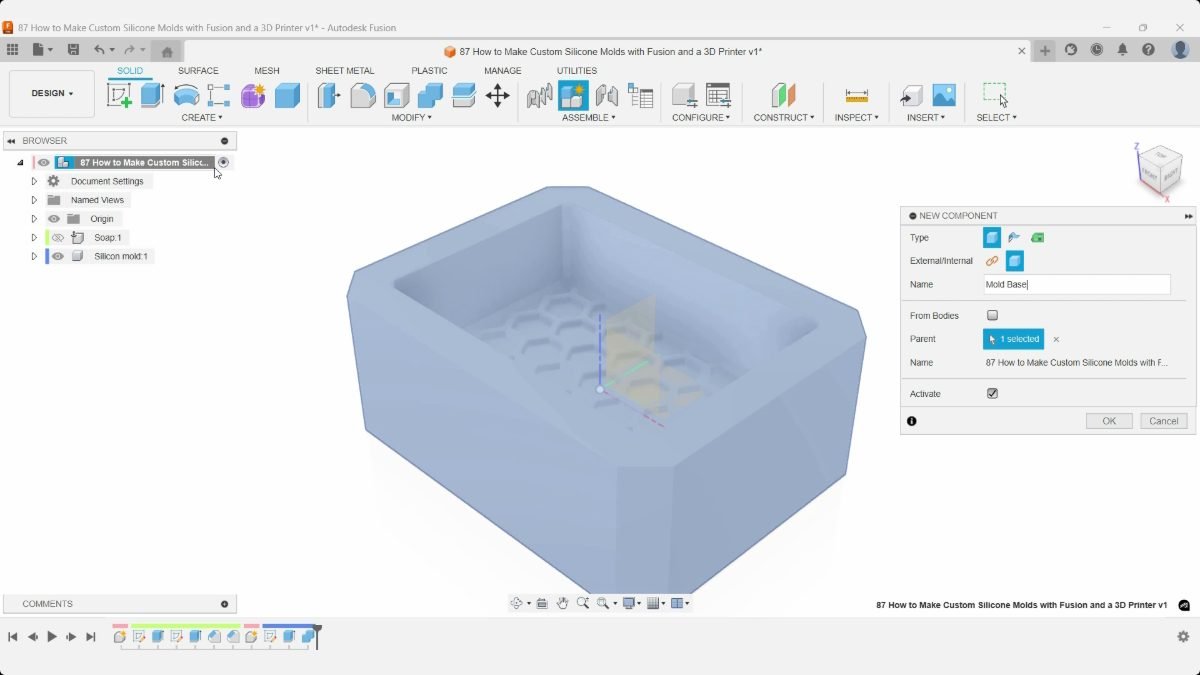The height and width of the screenshot is (675, 1200).
Task: Click timeline go-to-end button
Action: tap(91, 637)
